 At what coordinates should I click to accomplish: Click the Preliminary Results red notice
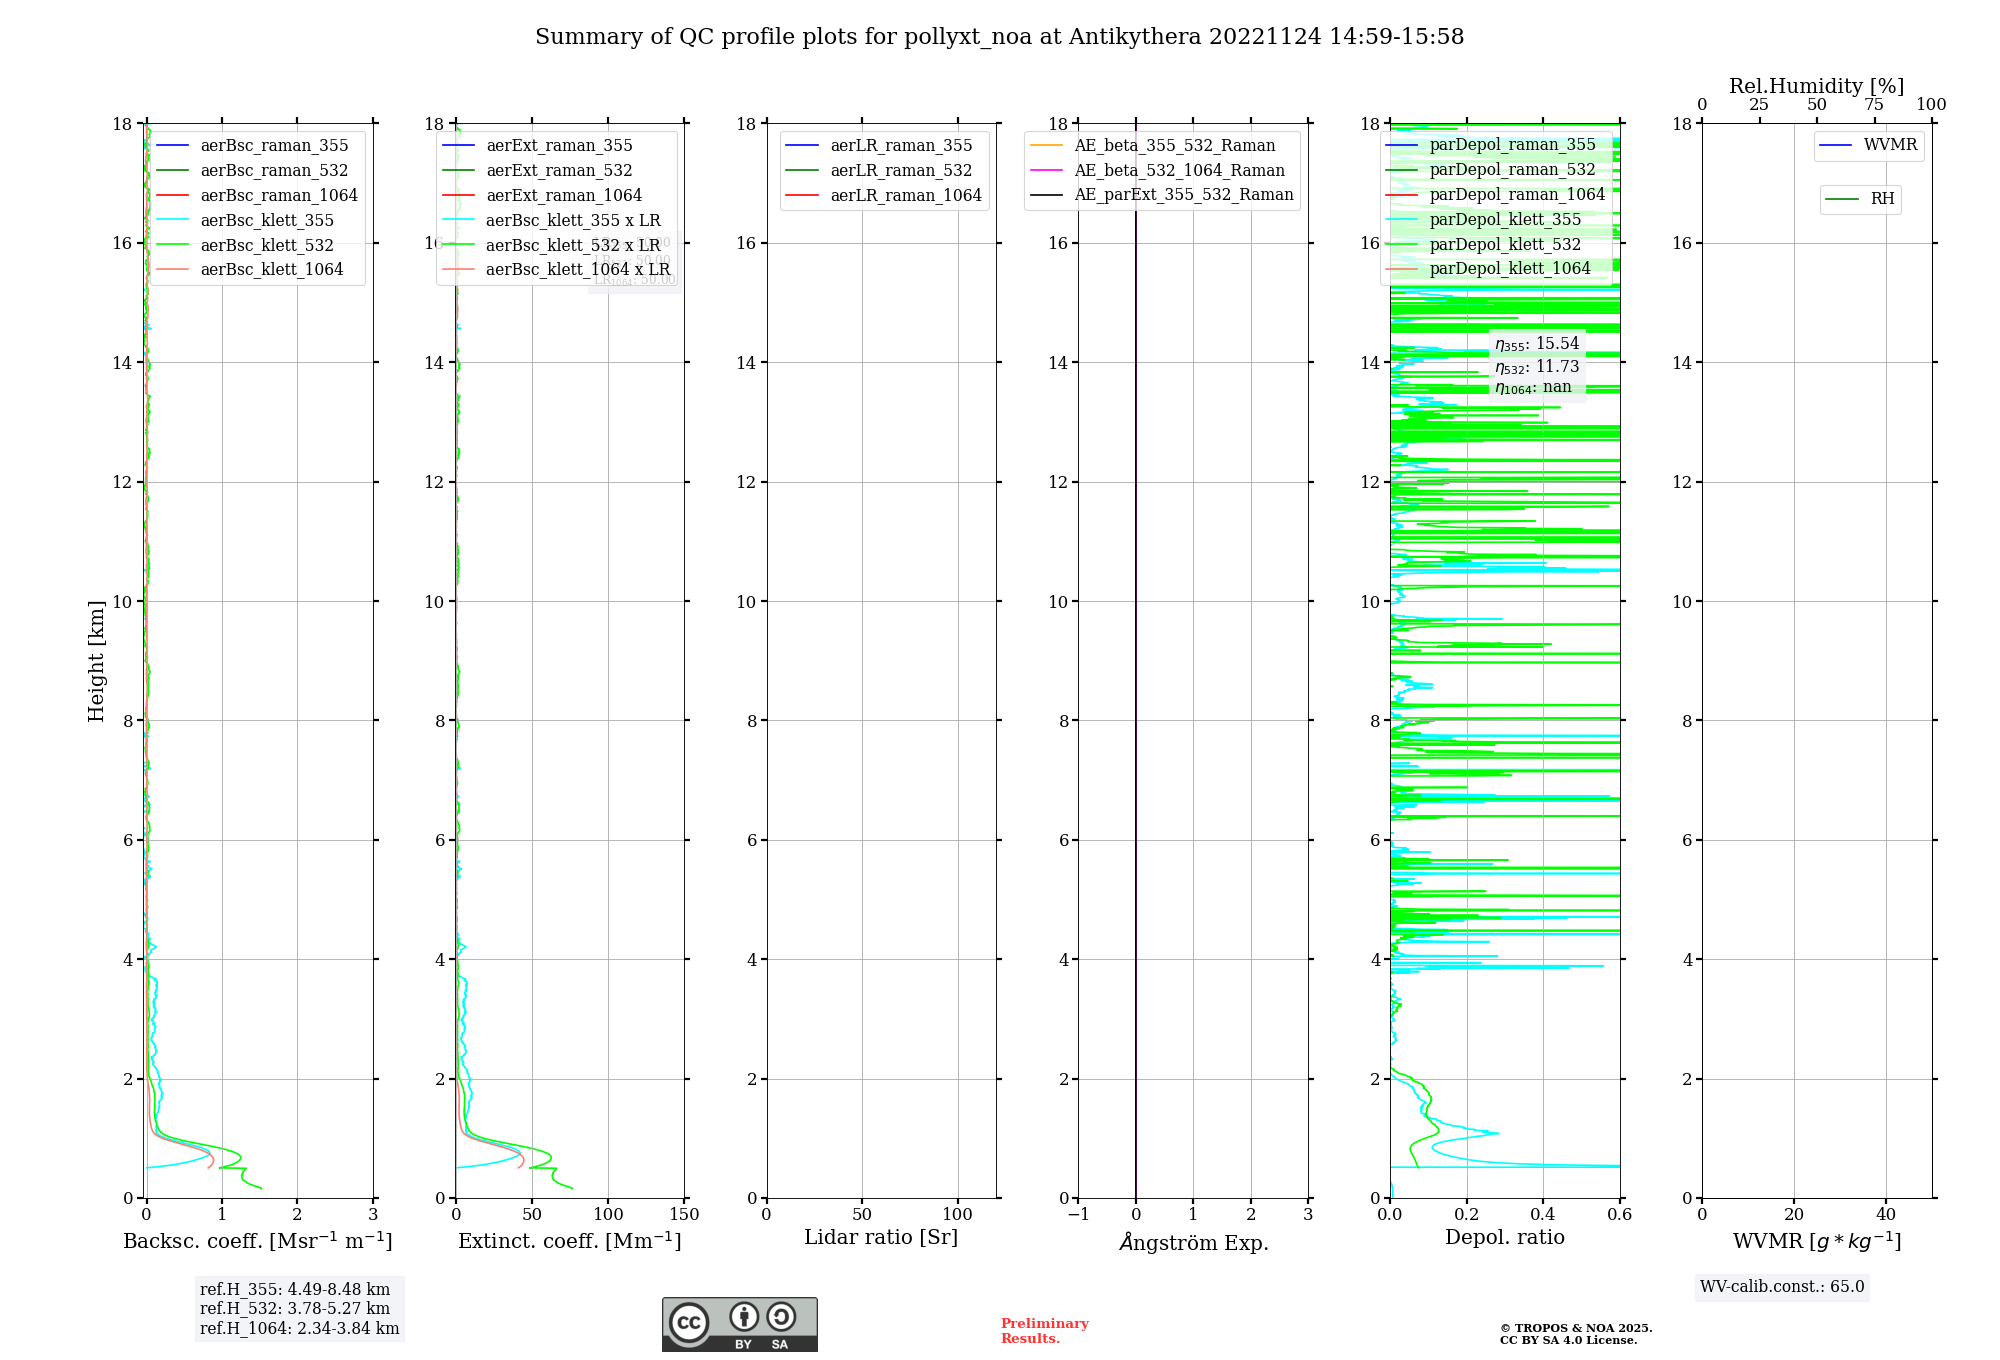(x=1045, y=1331)
